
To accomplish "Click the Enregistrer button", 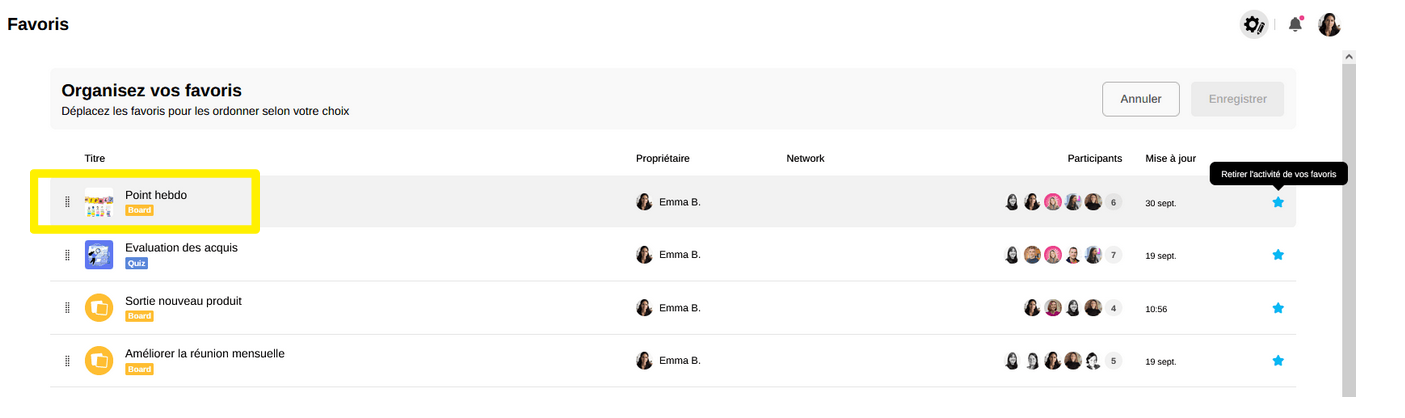I will click(x=1237, y=99).
